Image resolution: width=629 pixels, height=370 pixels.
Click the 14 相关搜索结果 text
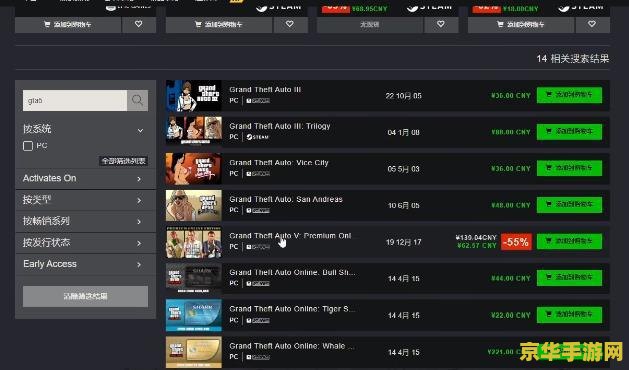point(573,59)
